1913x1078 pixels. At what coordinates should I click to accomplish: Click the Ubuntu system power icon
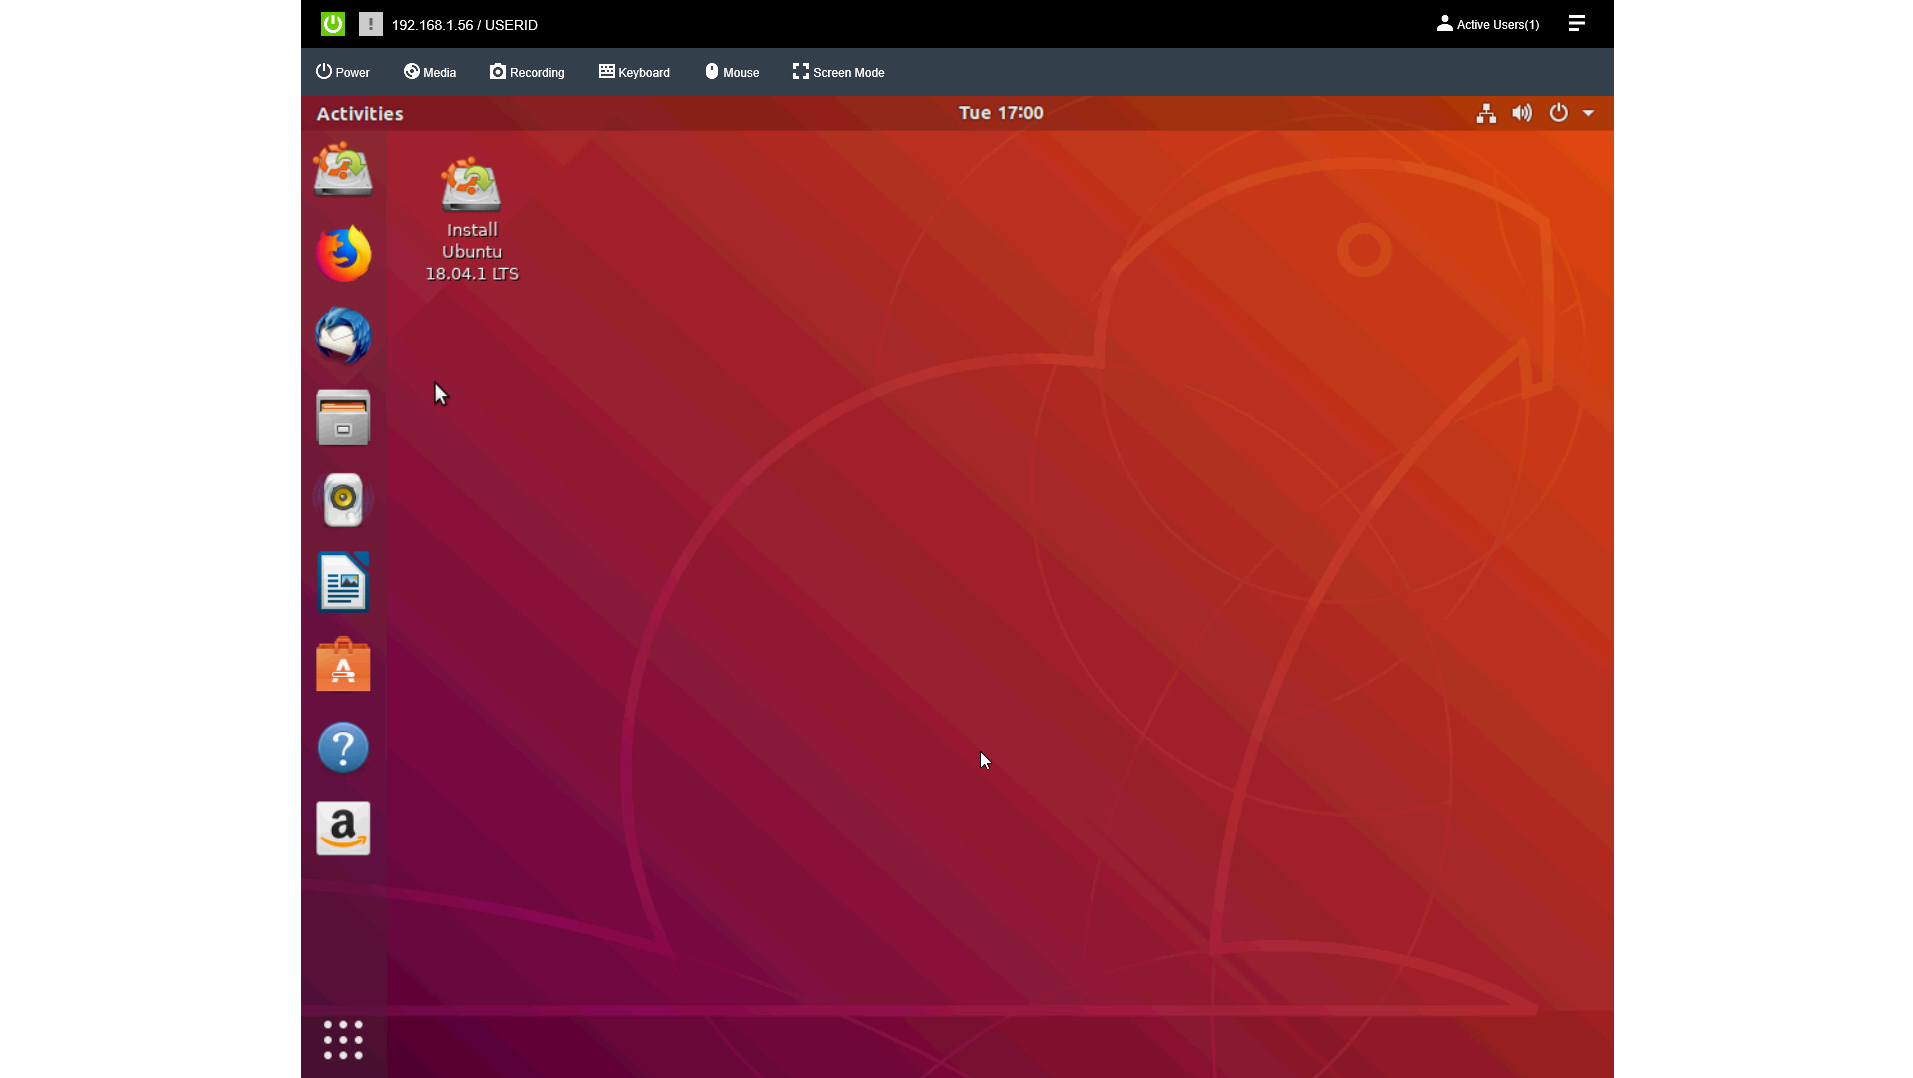(x=1558, y=113)
